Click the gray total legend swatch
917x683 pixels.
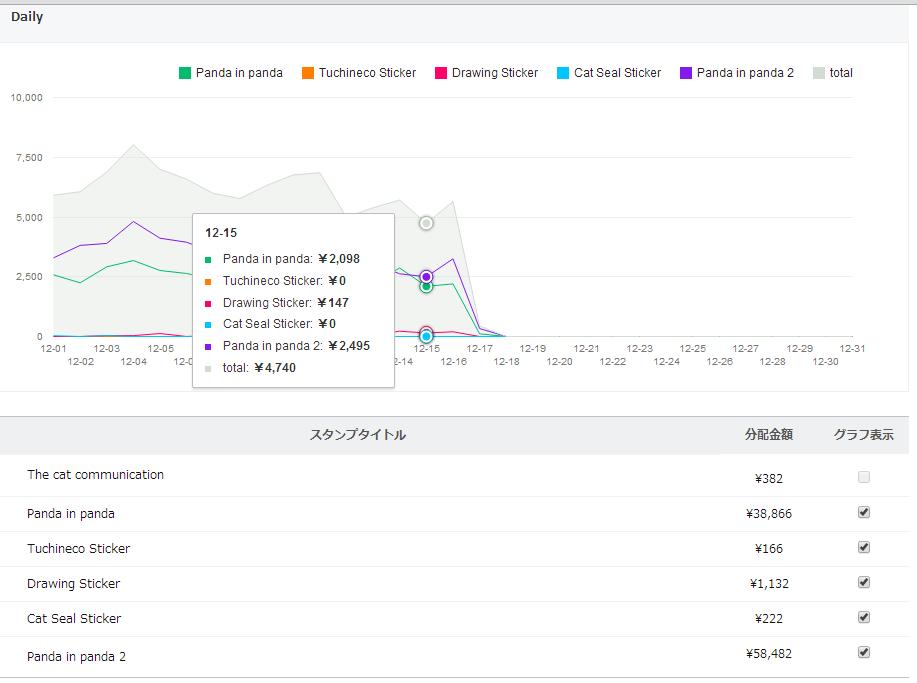819,73
